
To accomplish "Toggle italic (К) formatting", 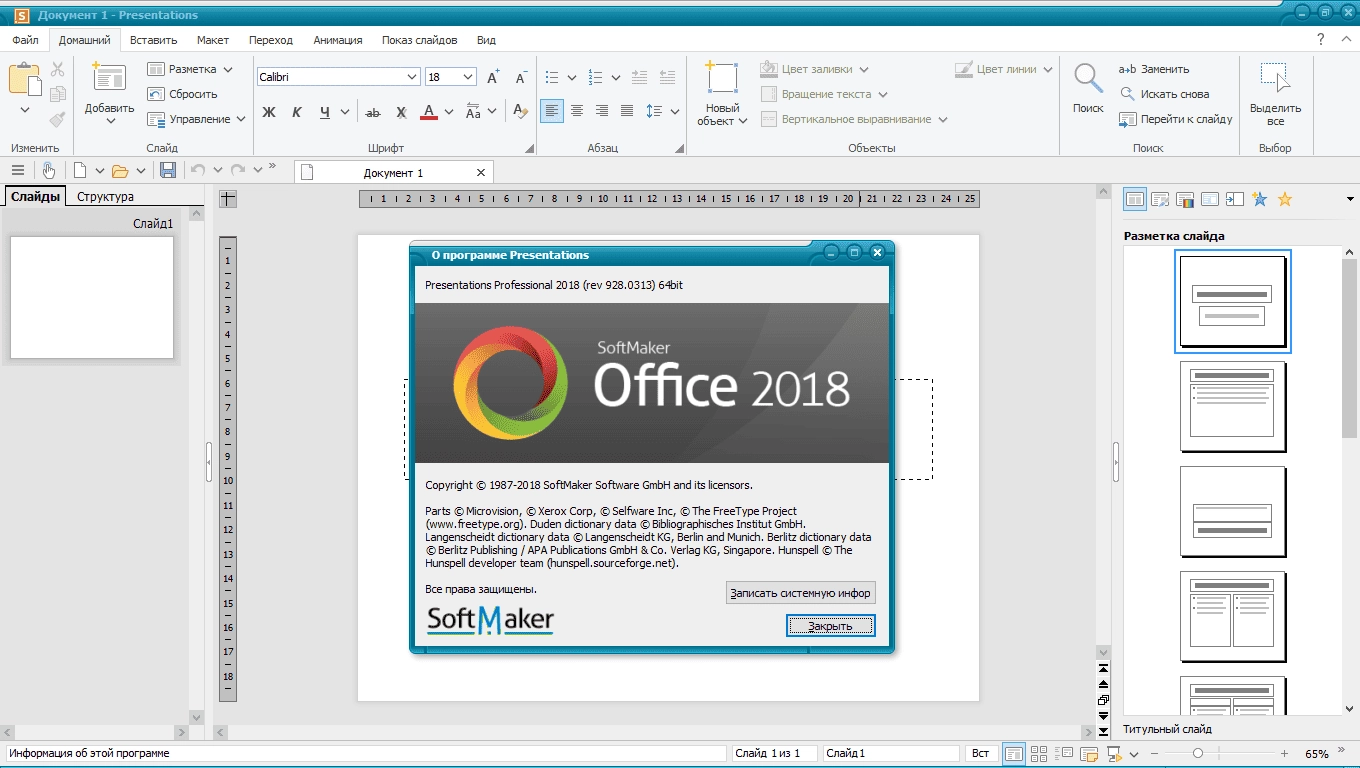I will (297, 112).
